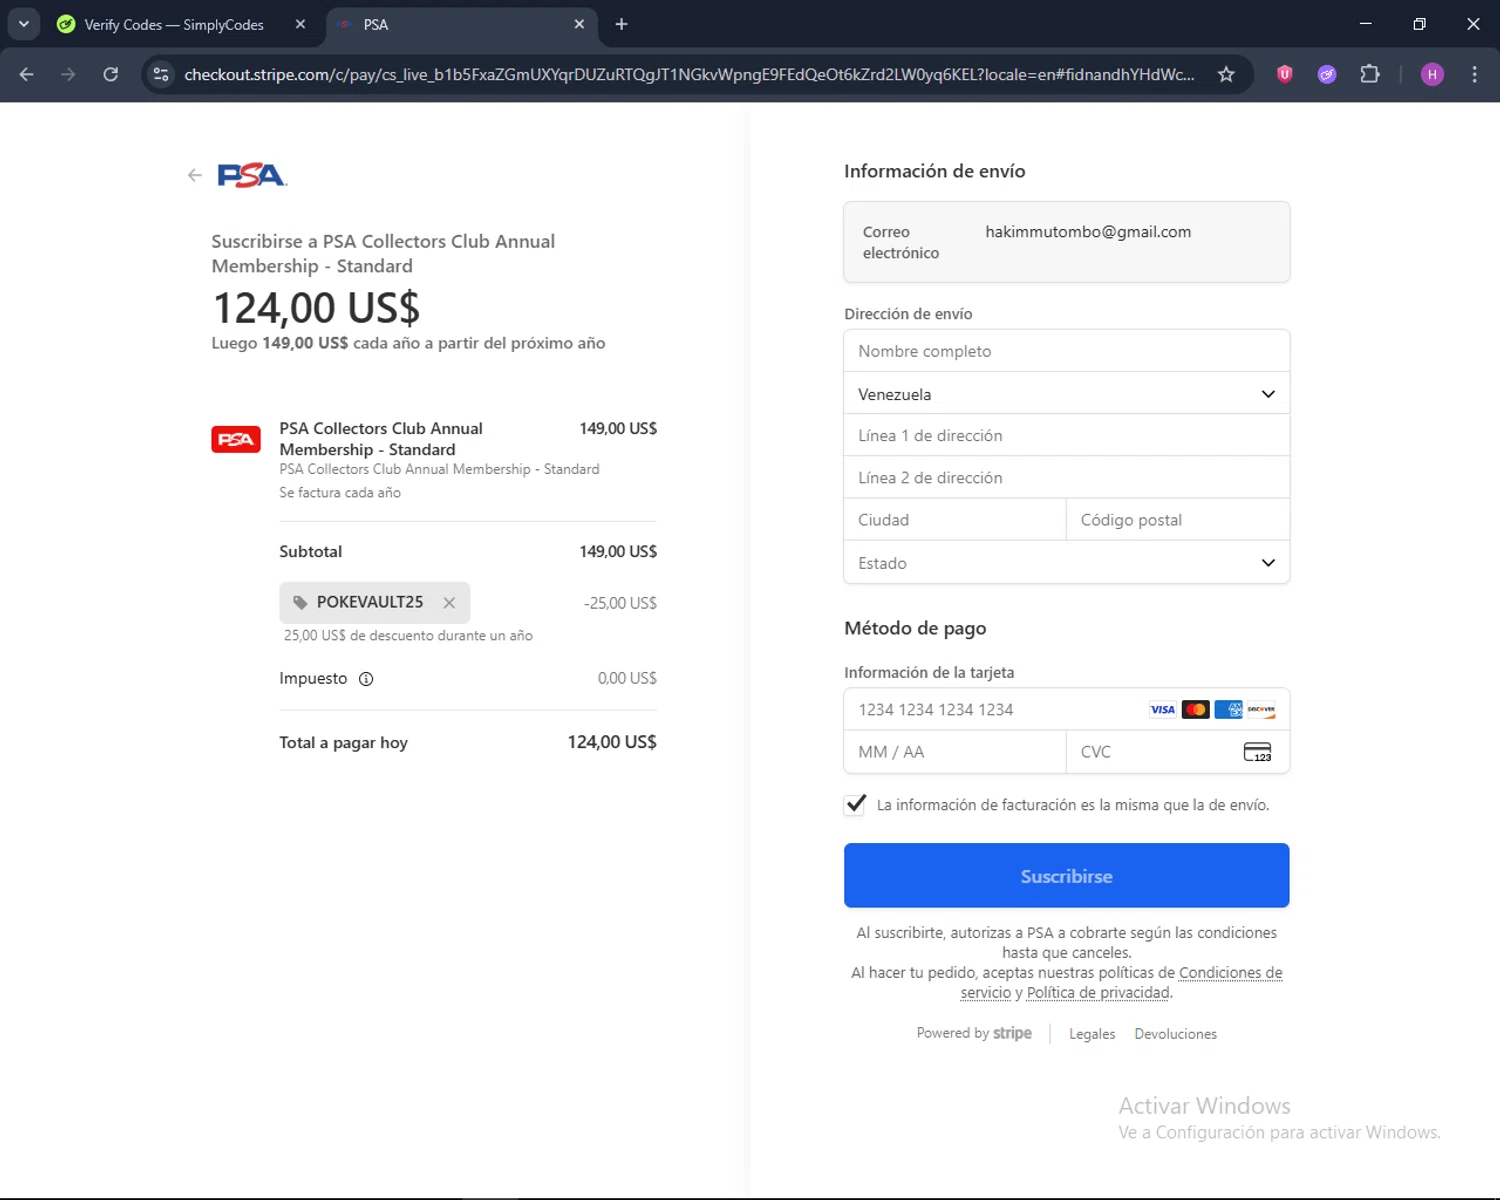Open the Impuesto info tooltip icon
Screen dimensions: 1500x1200
coord(366,679)
